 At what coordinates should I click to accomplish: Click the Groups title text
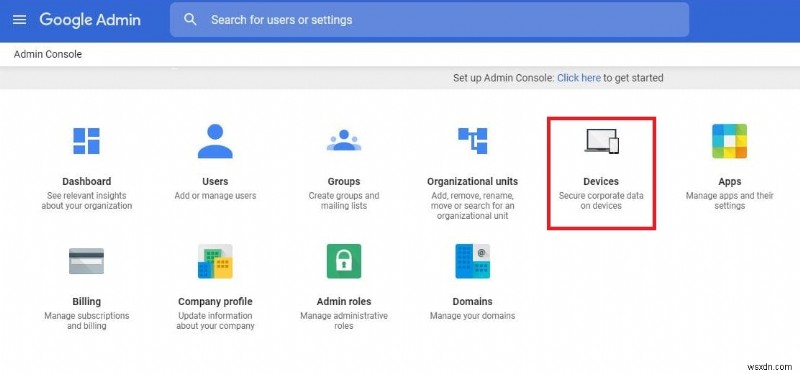(344, 181)
